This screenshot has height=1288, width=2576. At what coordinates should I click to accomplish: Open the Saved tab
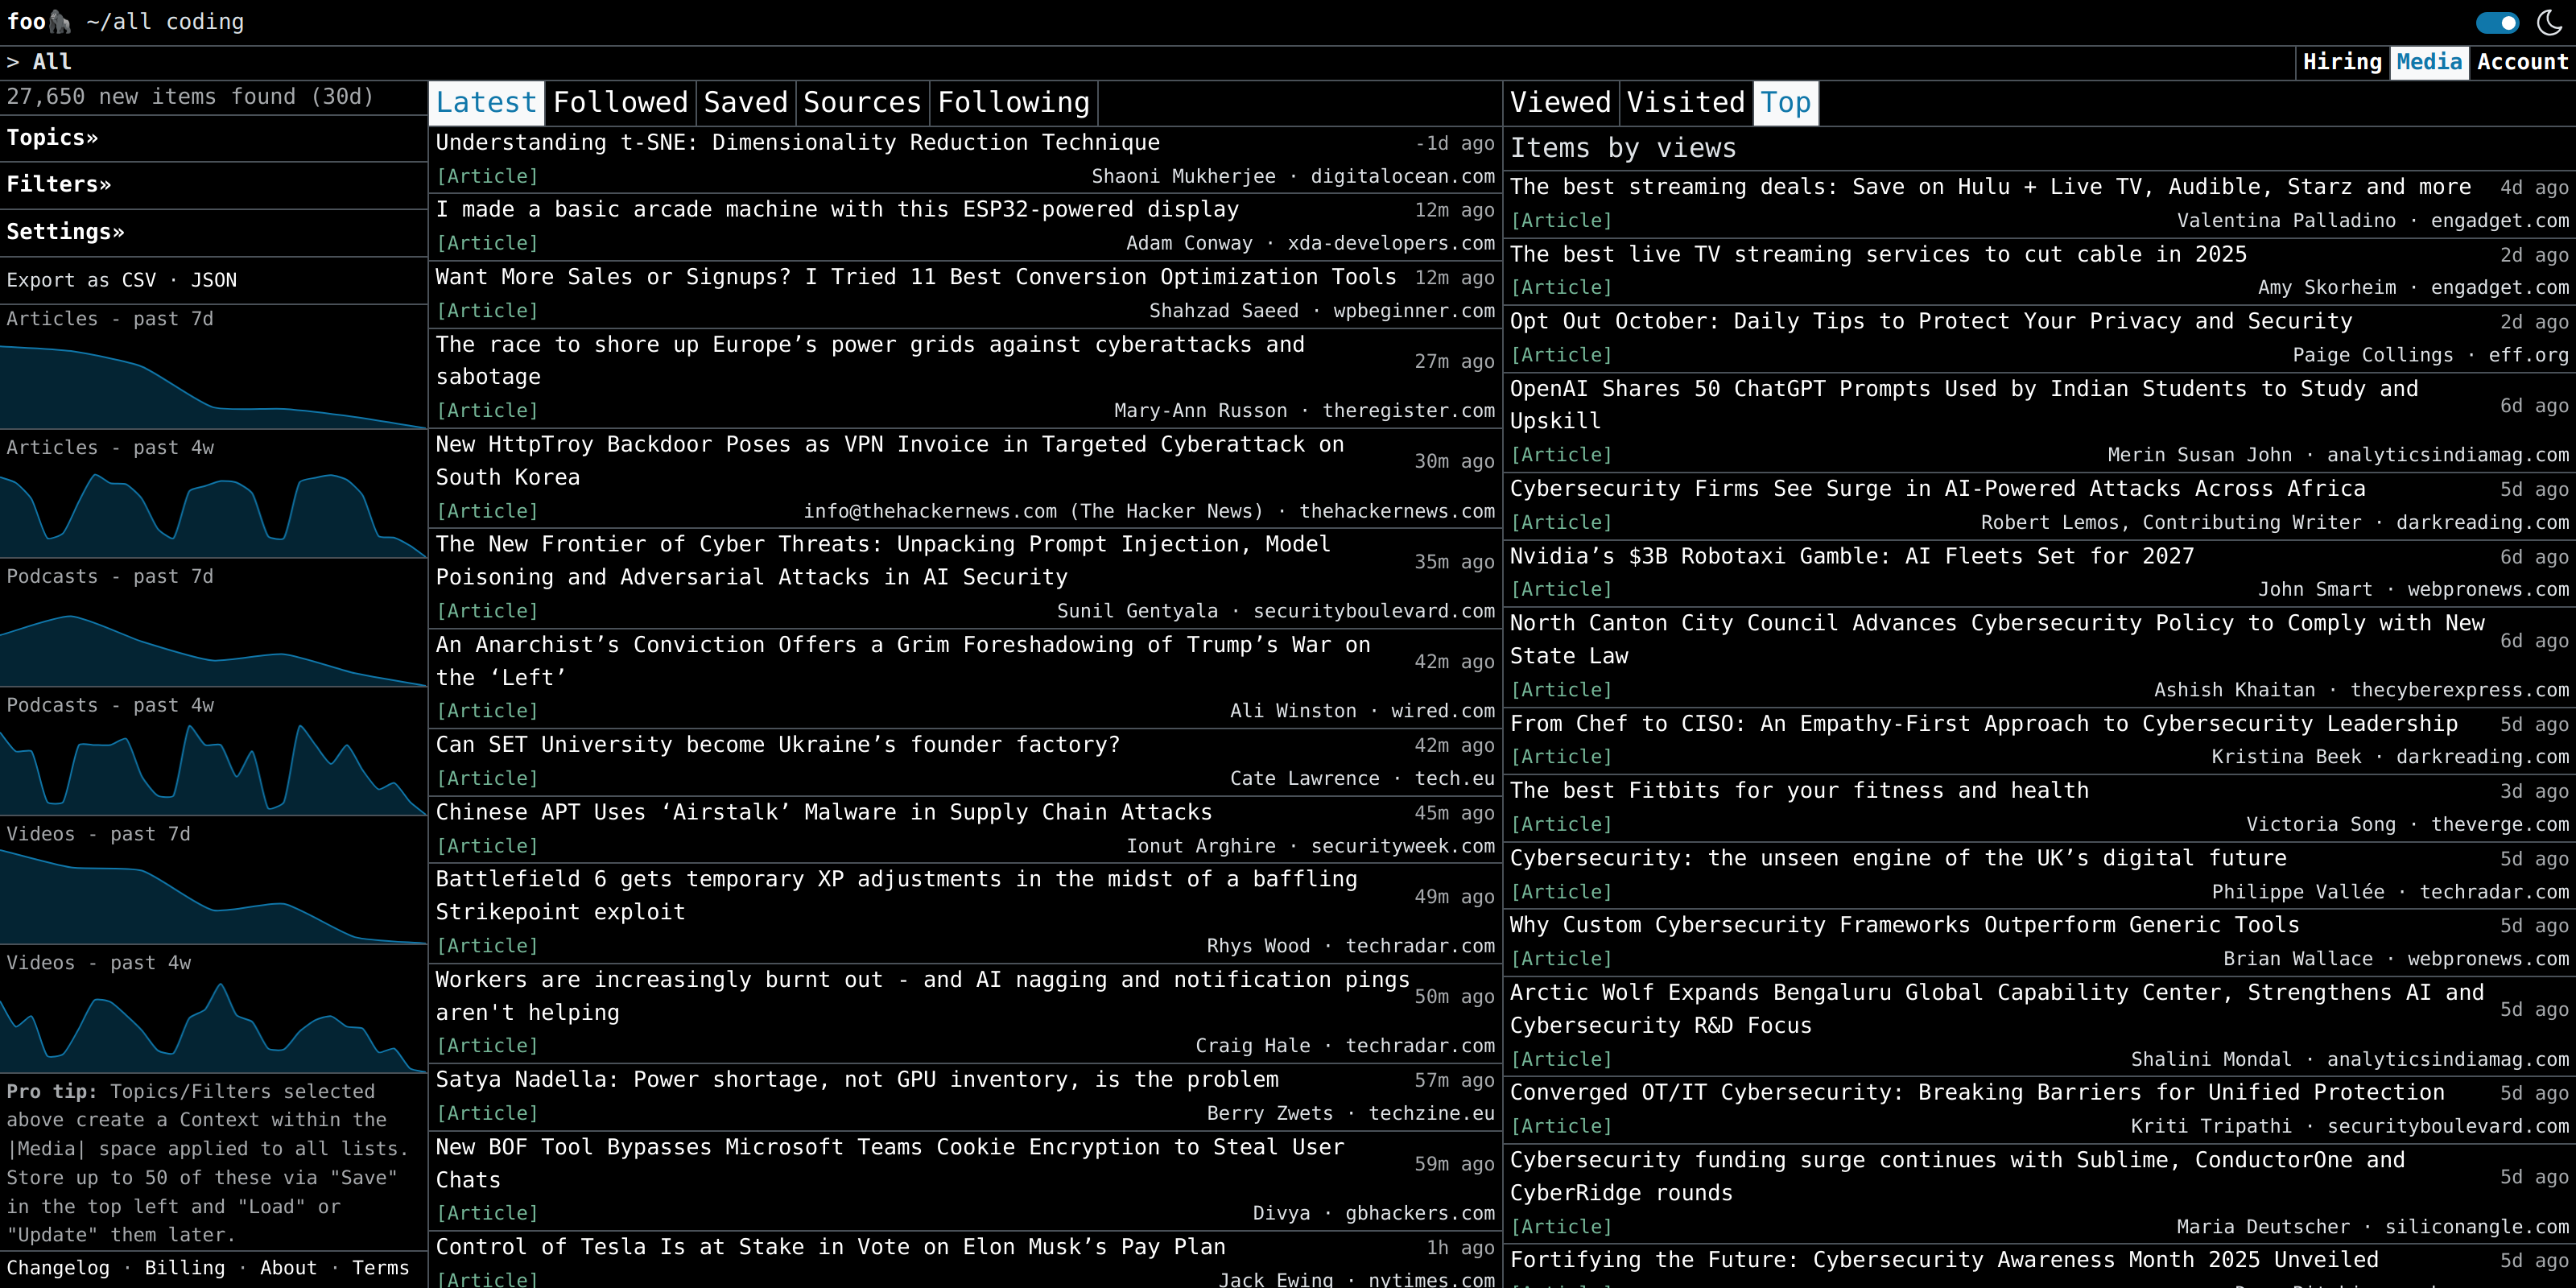(x=745, y=103)
